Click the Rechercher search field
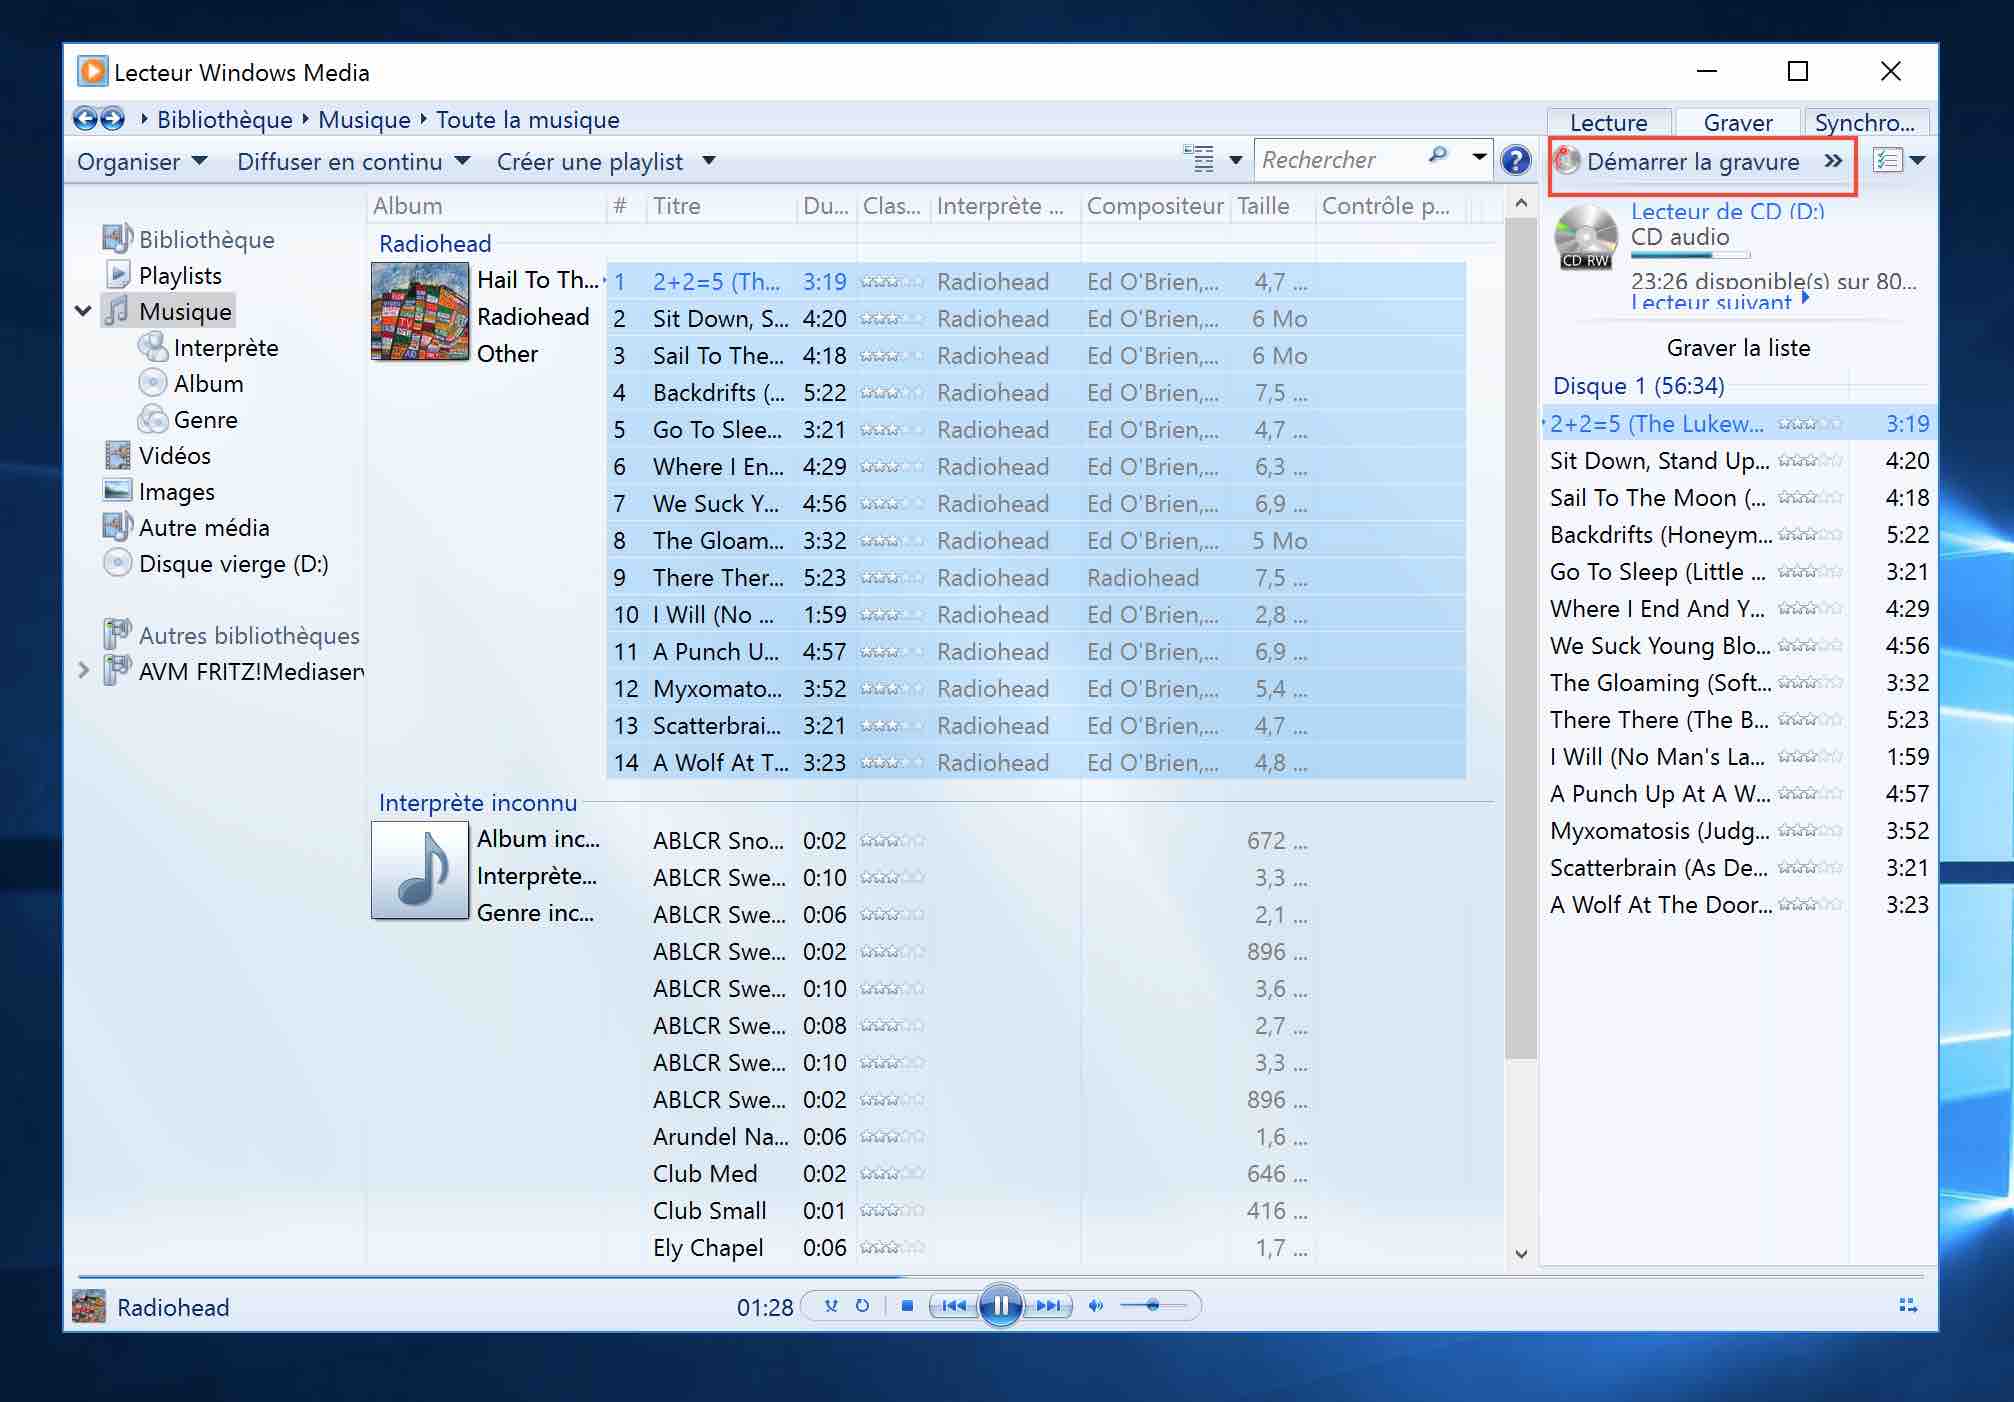The height and width of the screenshot is (1402, 2014). pyautogui.click(x=1340, y=160)
